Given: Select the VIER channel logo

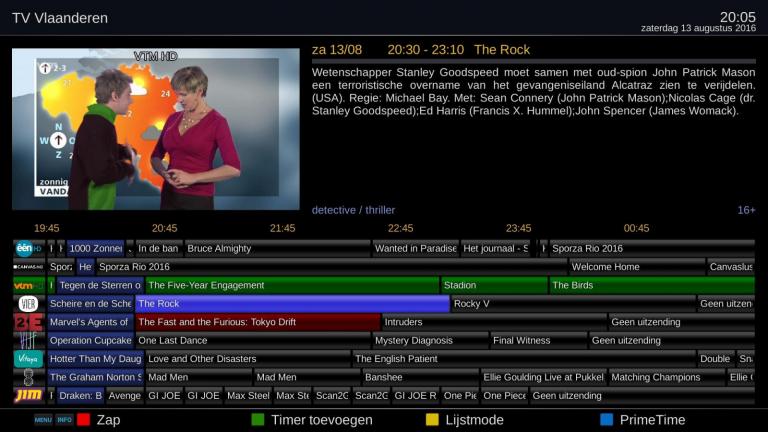Looking at the screenshot, I should (28, 303).
